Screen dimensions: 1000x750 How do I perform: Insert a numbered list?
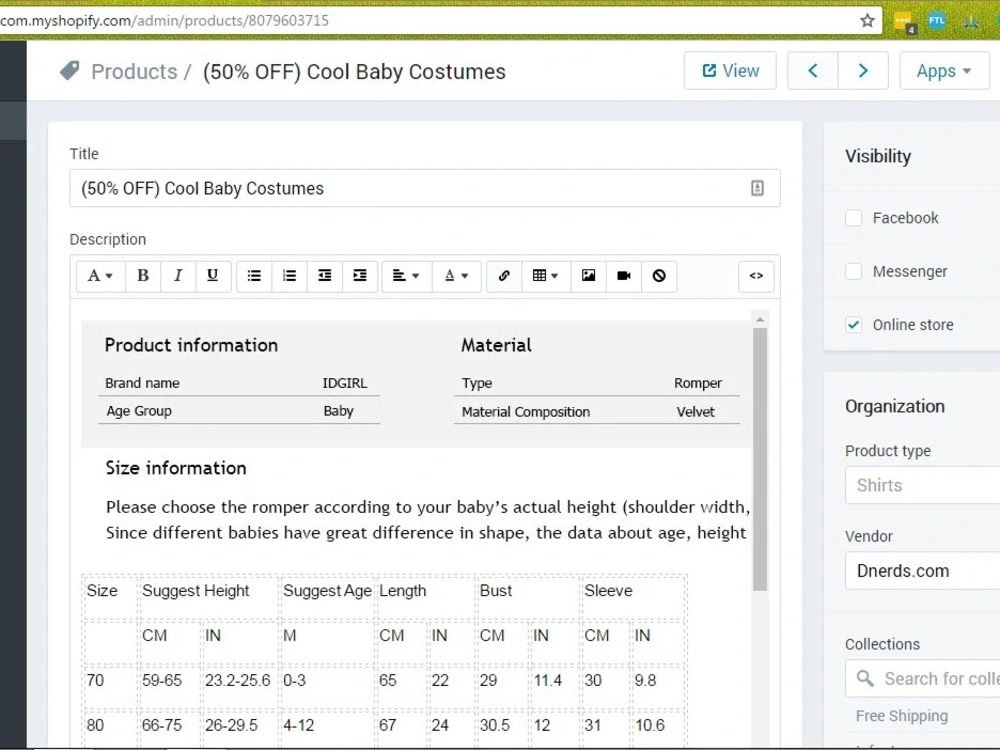tap(290, 276)
